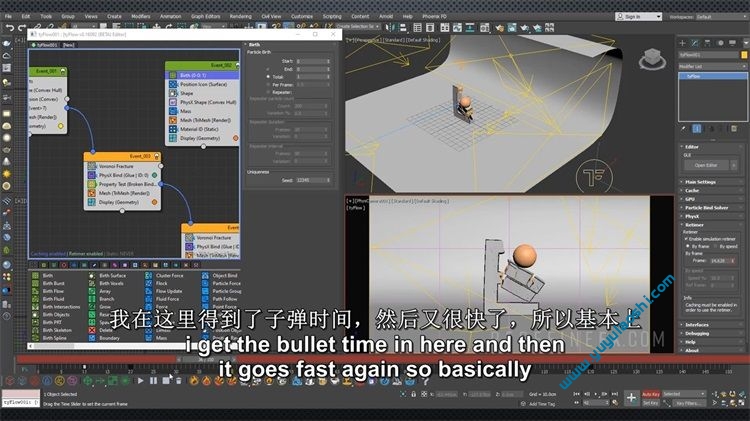This screenshot has height=421, width=750.
Task: Click the PhysX Bind (Glue) operator in Event_003
Action: [122, 175]
